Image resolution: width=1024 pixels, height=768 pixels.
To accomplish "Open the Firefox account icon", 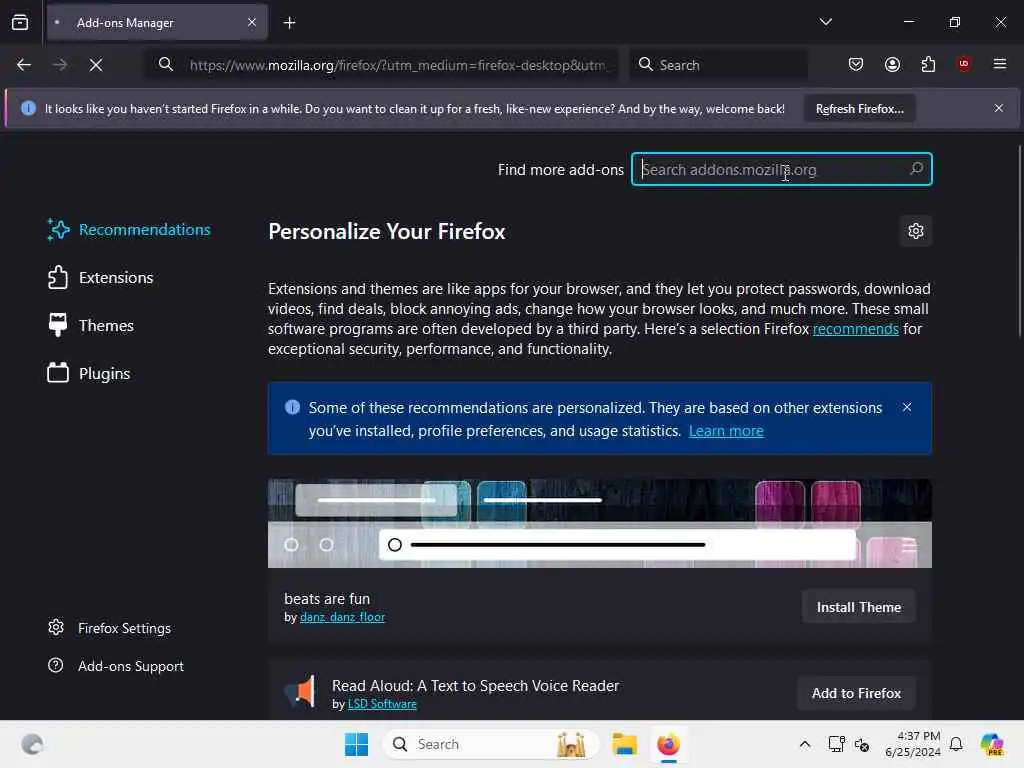I will (x=892, y=64).
